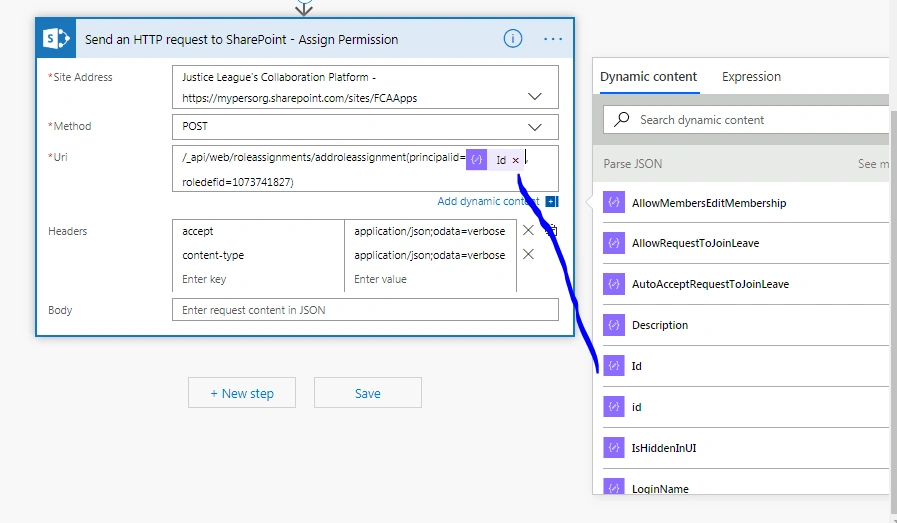
Task: Click the Uri input field text
Action: [x=365, y=169]
